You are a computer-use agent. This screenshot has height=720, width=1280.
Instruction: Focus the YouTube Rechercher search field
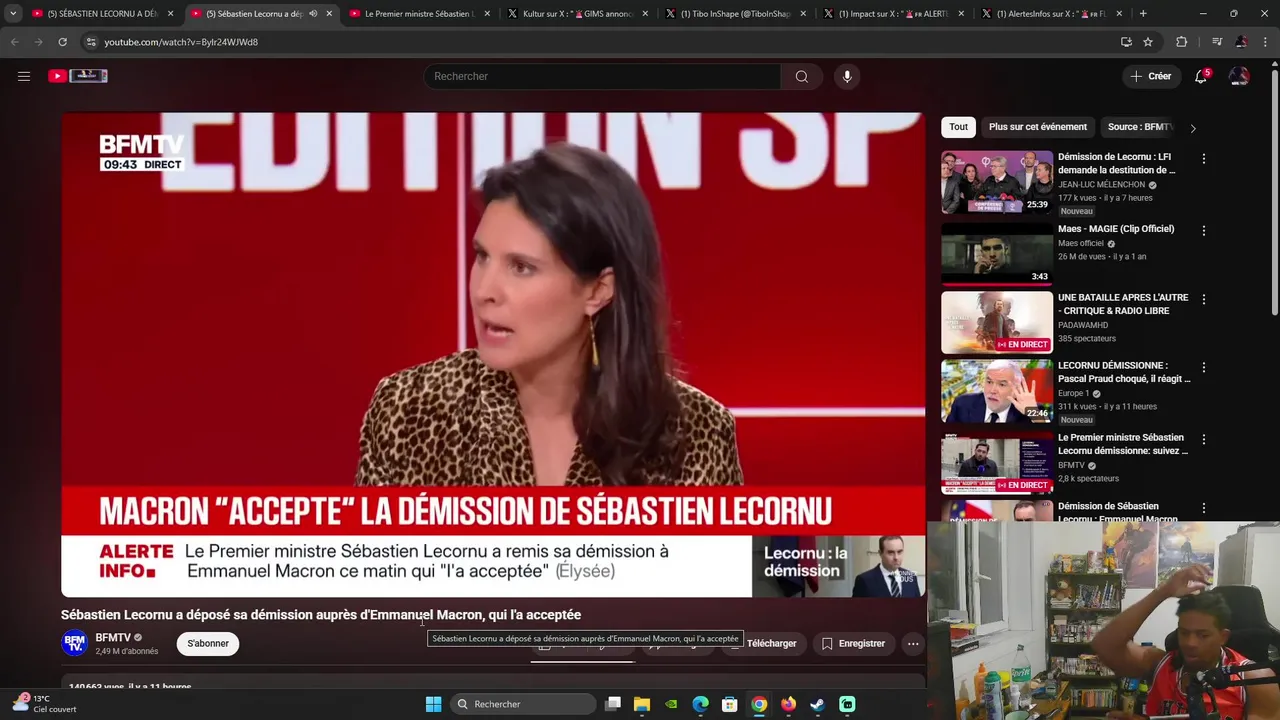click(602, 76)
